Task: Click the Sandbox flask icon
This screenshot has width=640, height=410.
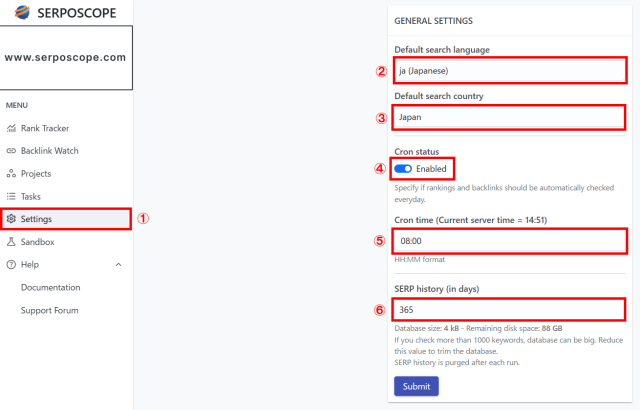Action: click(11, 242)
